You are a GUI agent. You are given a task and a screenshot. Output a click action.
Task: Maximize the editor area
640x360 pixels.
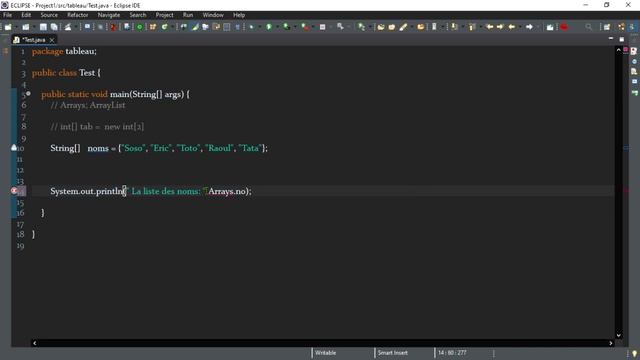(x=622, y=39)
